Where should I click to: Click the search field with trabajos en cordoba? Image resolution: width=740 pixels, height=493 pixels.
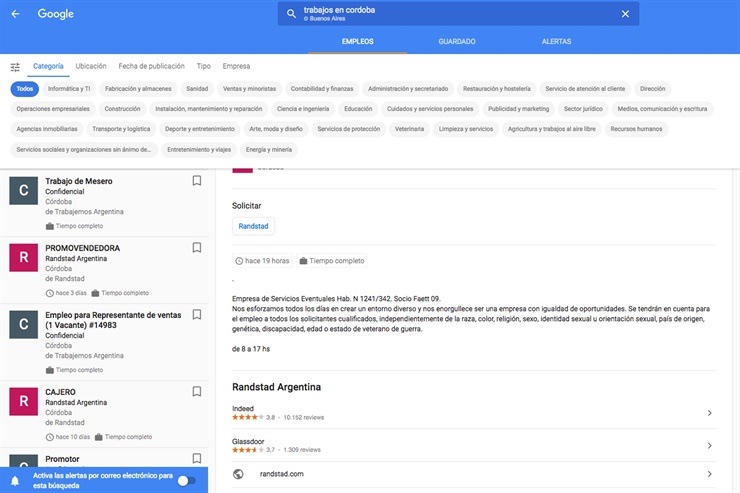(450, 14)
